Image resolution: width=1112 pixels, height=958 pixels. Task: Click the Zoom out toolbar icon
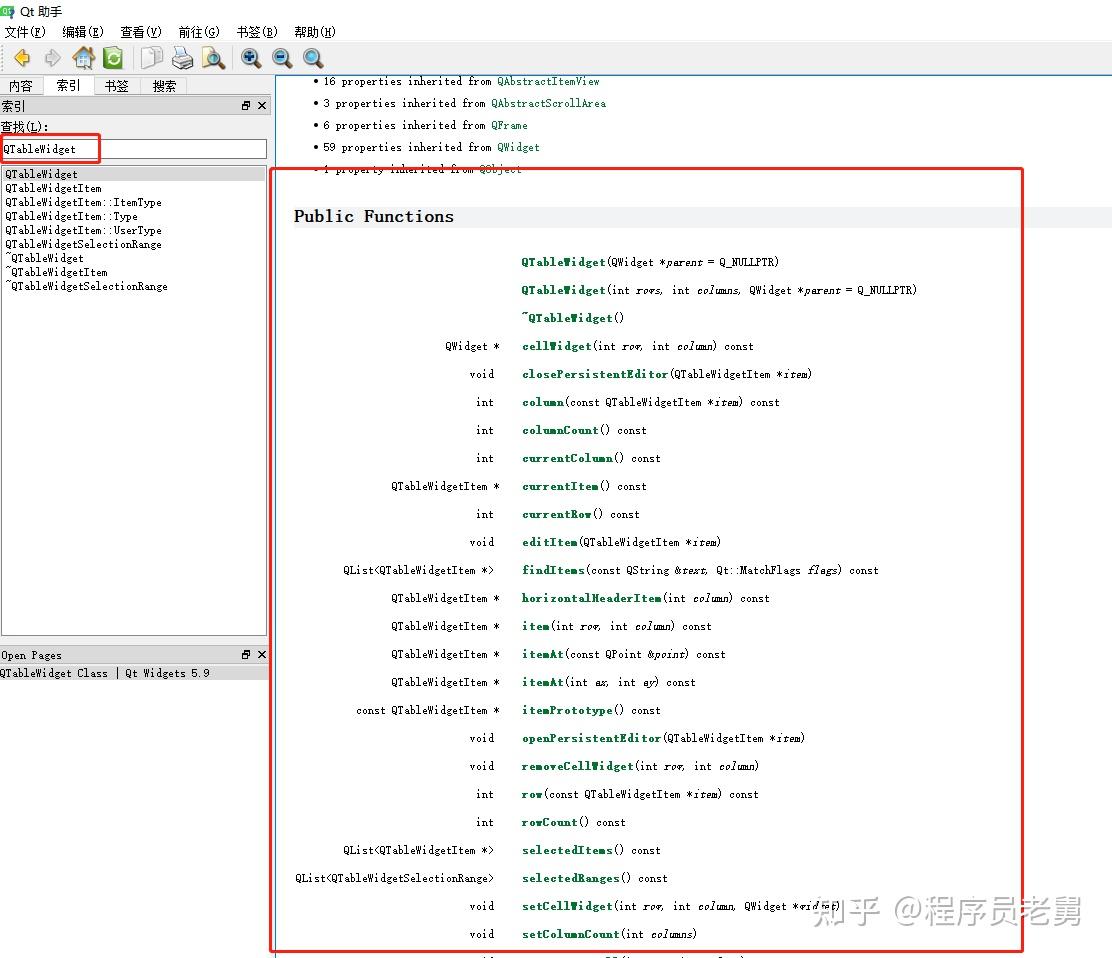(282, 58)
